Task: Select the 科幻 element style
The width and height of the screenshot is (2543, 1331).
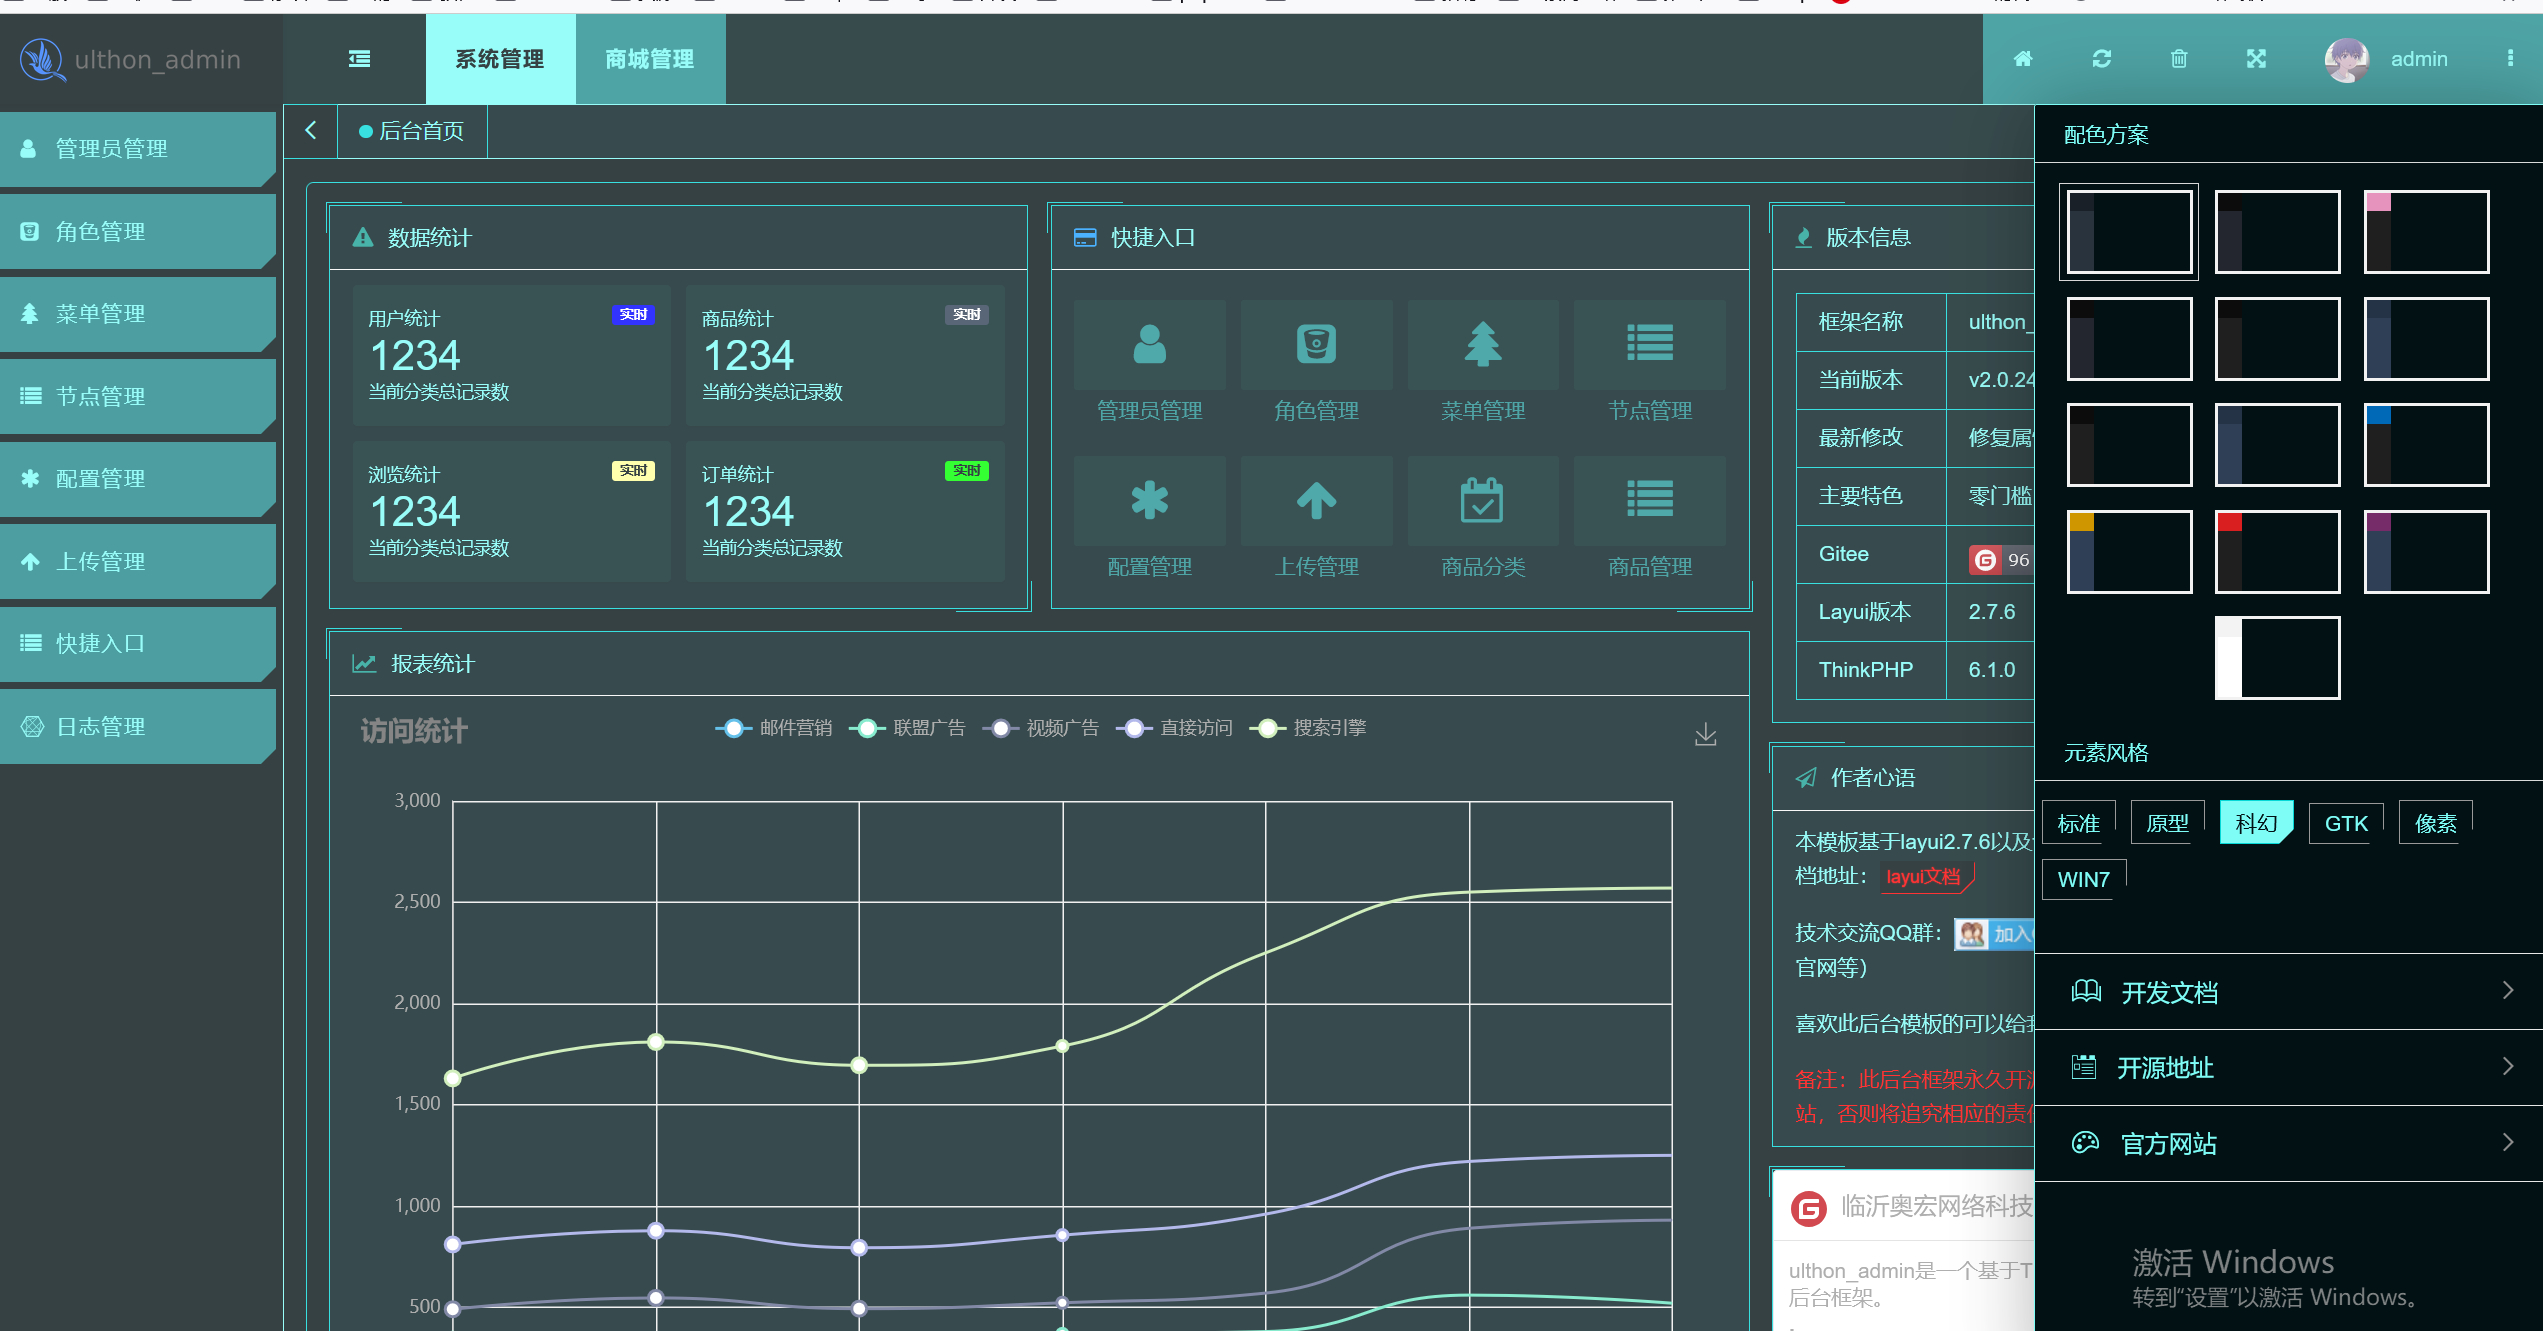Action: point(2256,823)
